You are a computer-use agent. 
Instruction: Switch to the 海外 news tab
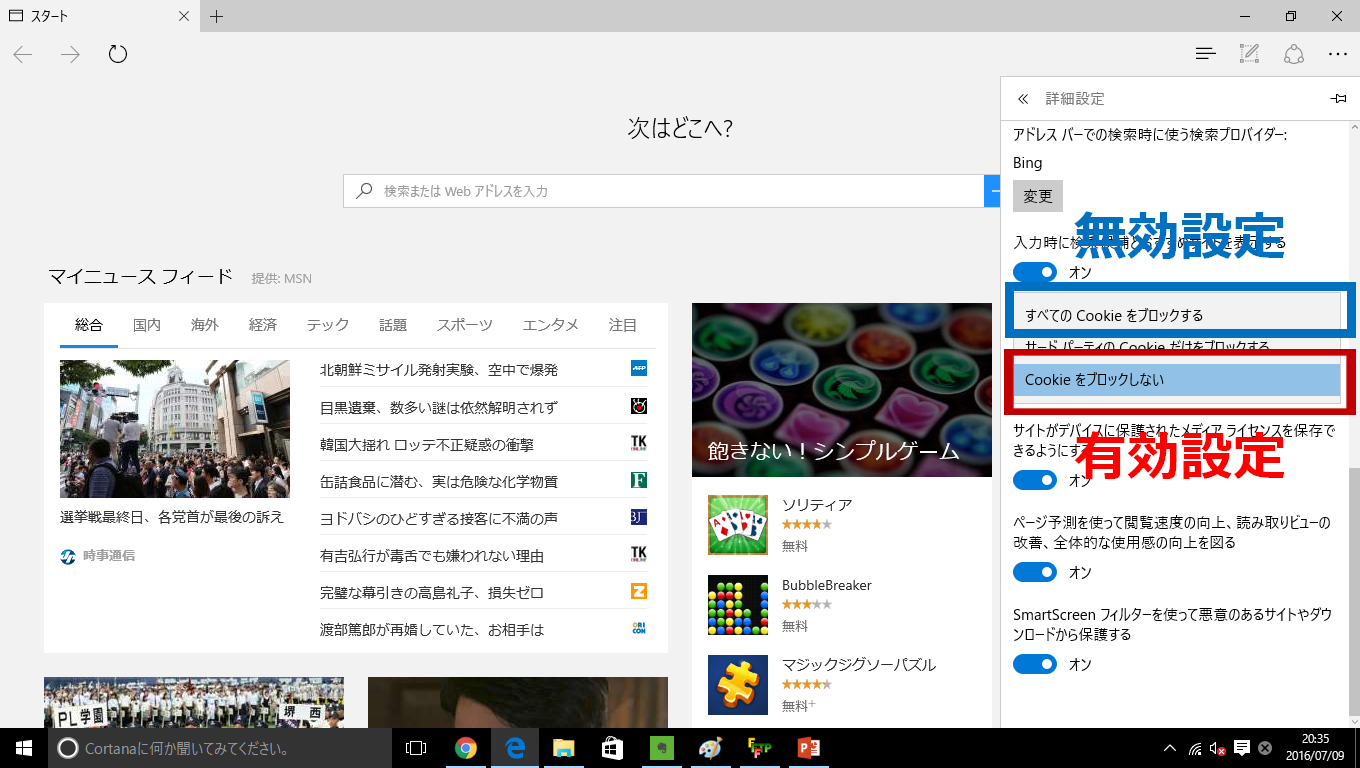click(205, 325)
